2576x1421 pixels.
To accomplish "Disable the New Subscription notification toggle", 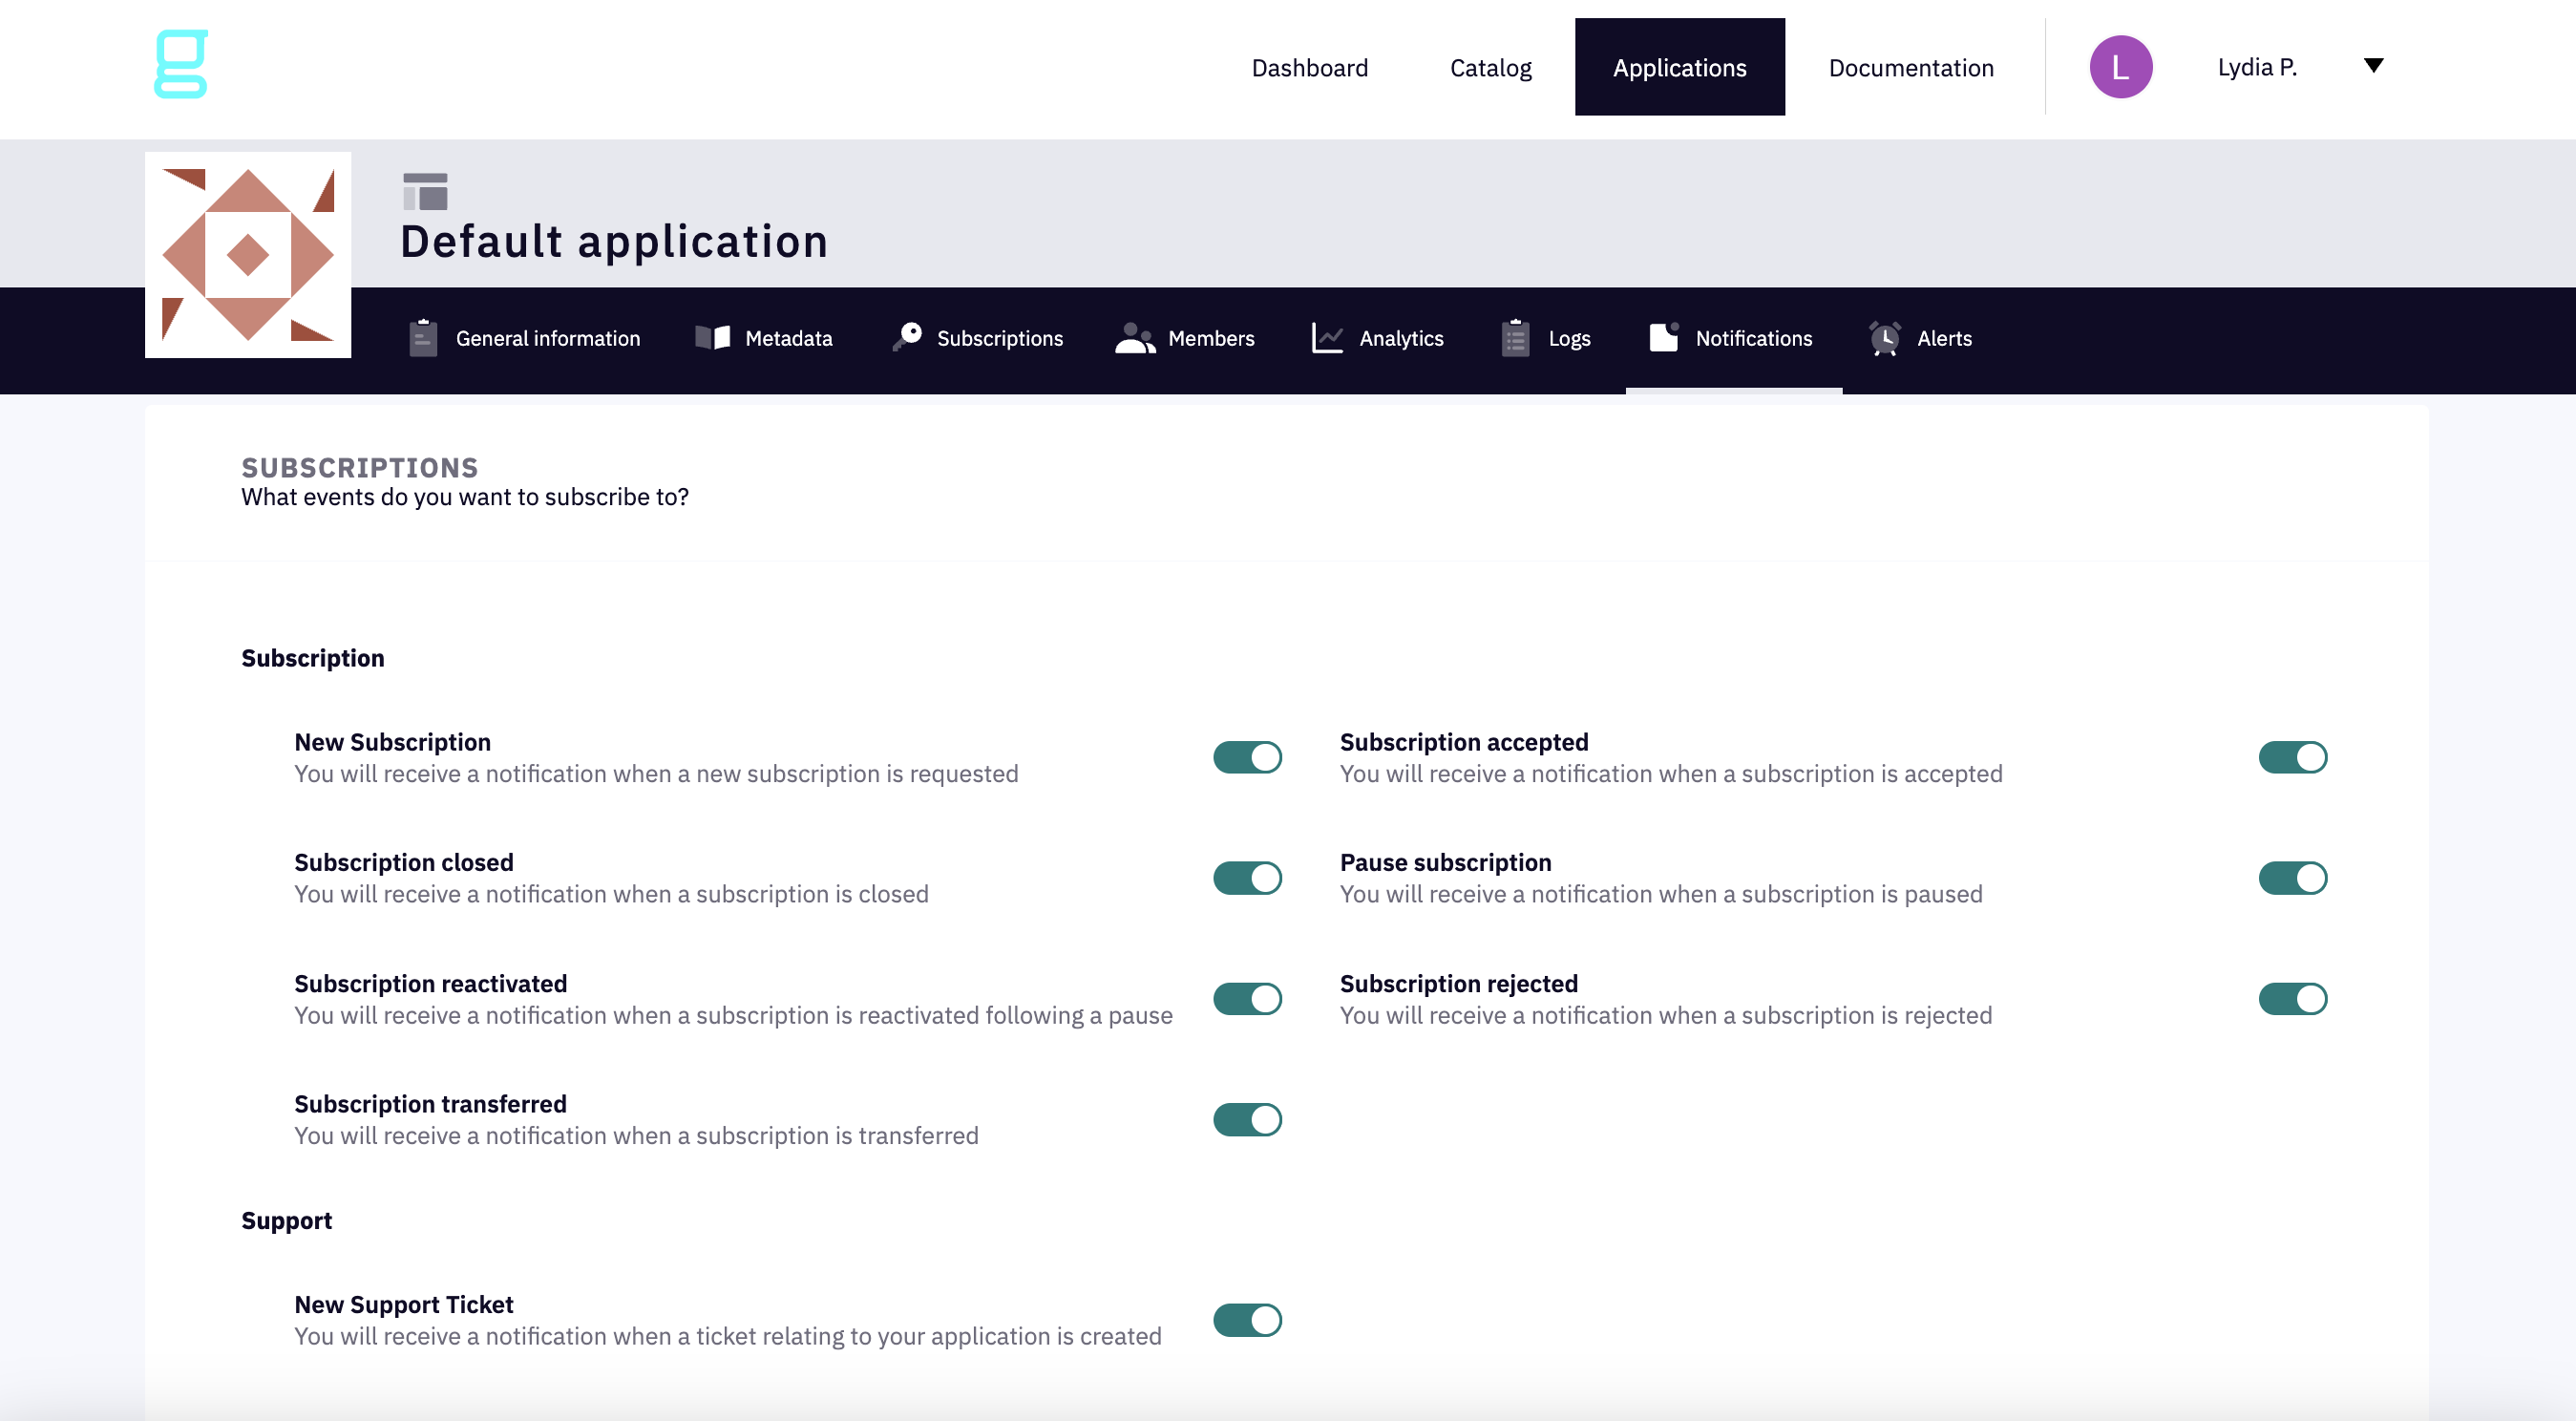I will pos(1247,757).
